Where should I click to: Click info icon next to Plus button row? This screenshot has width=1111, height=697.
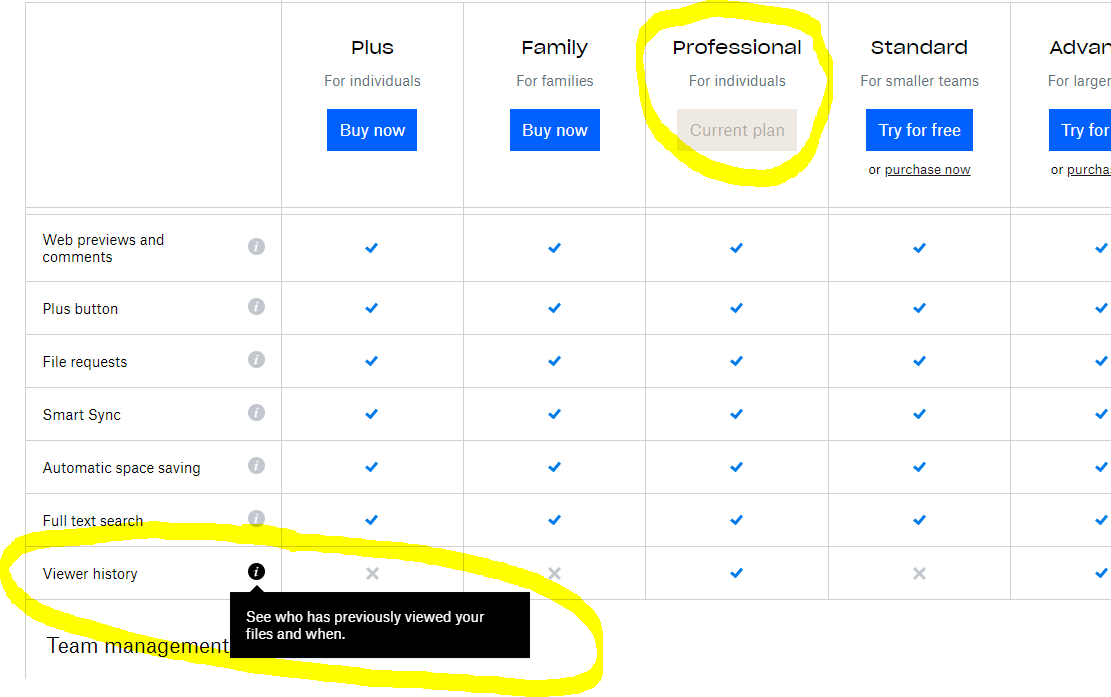click(x=256, y=307)
